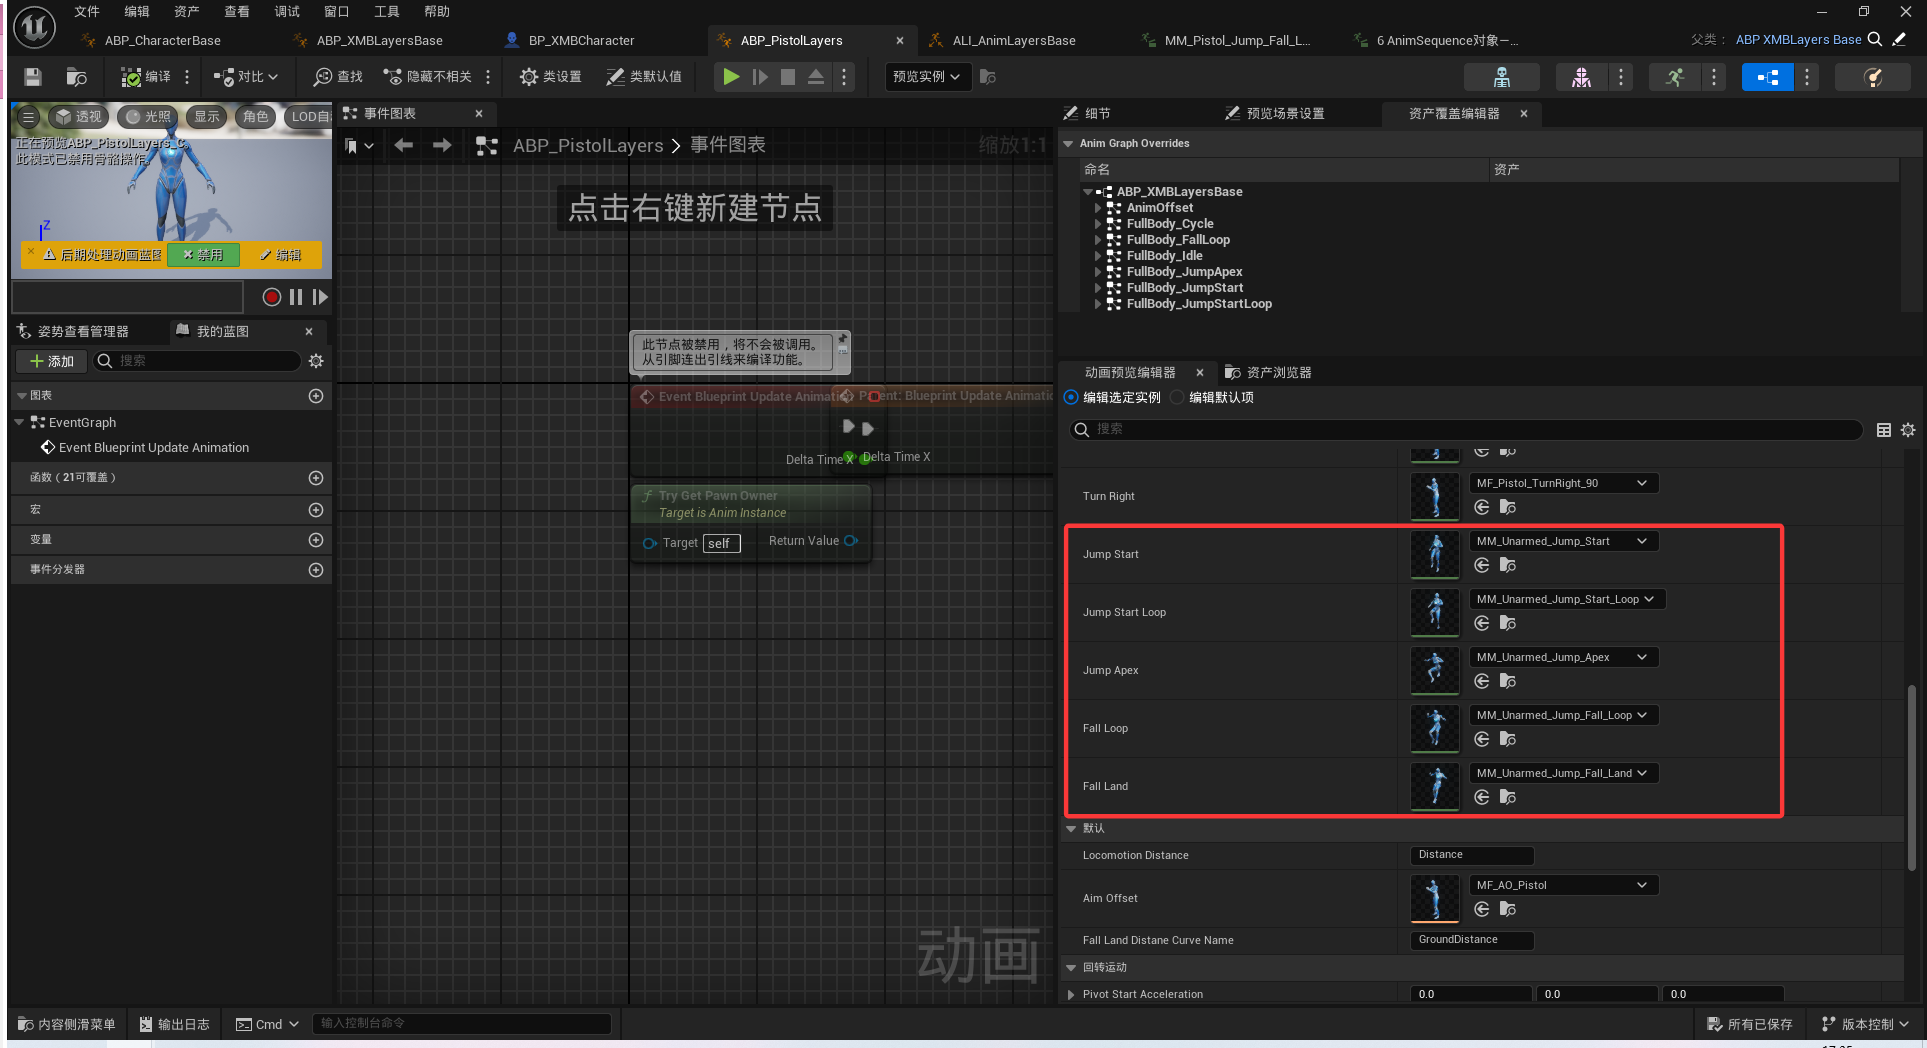Switch to Physics editor mode icon
The image size is (1927, 1048).
1873,77
